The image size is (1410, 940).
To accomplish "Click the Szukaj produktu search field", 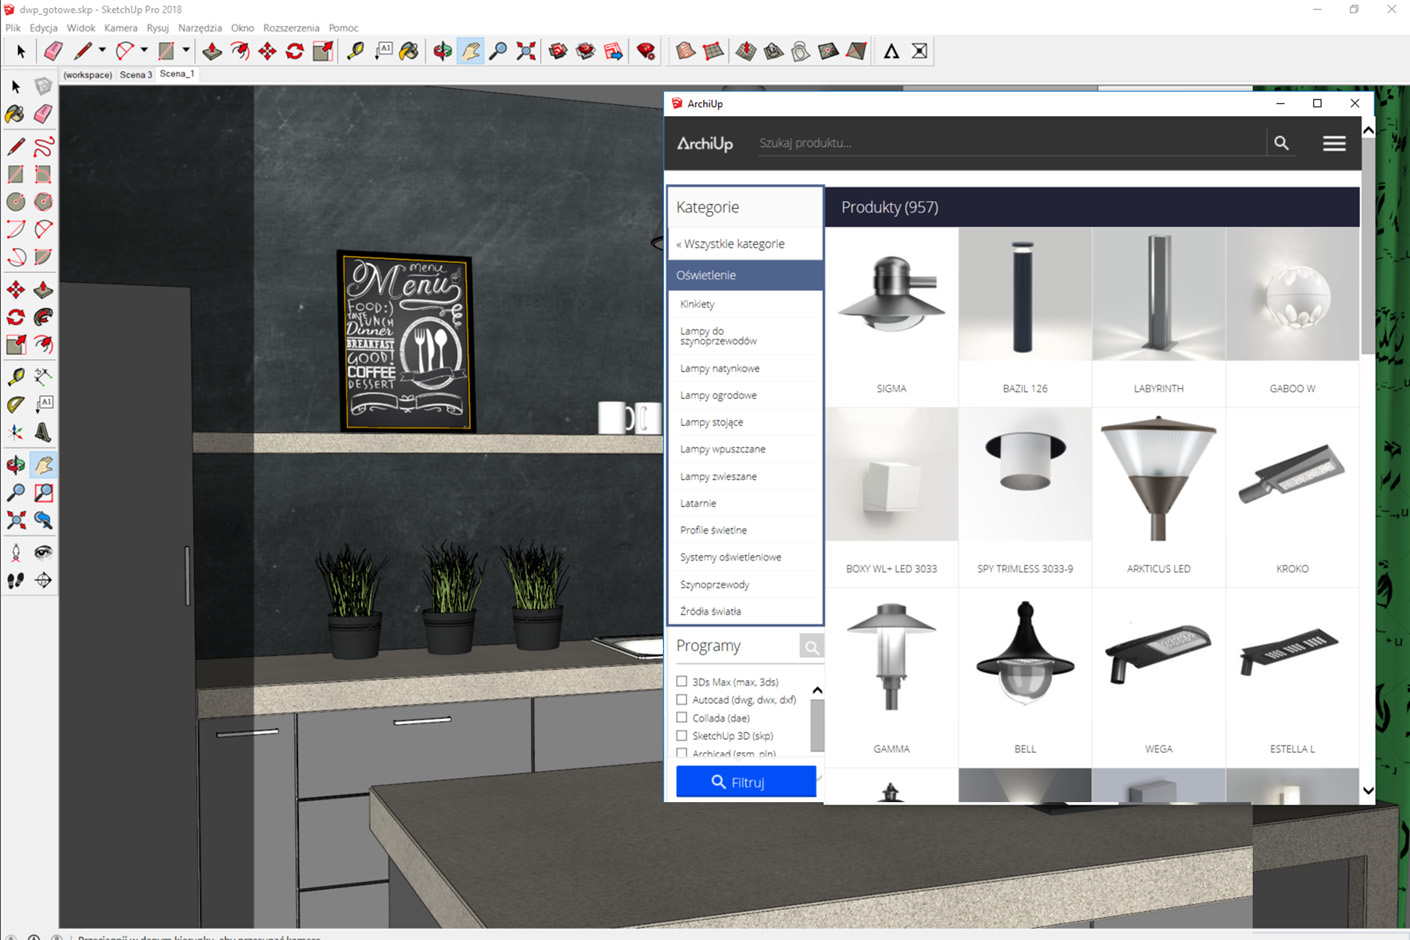I will click(1000, 142).
